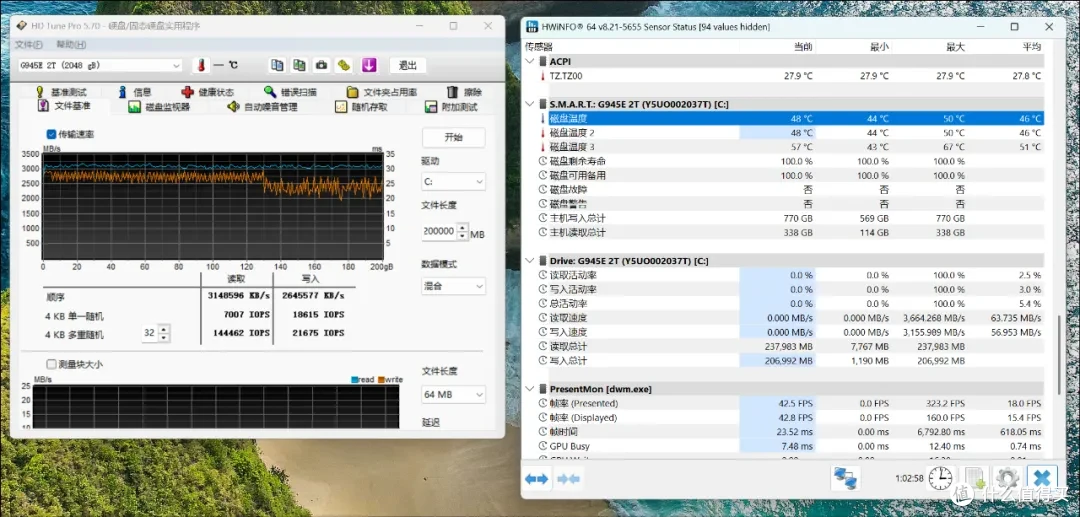Switch to the 擦除 tab

point(464,92)
